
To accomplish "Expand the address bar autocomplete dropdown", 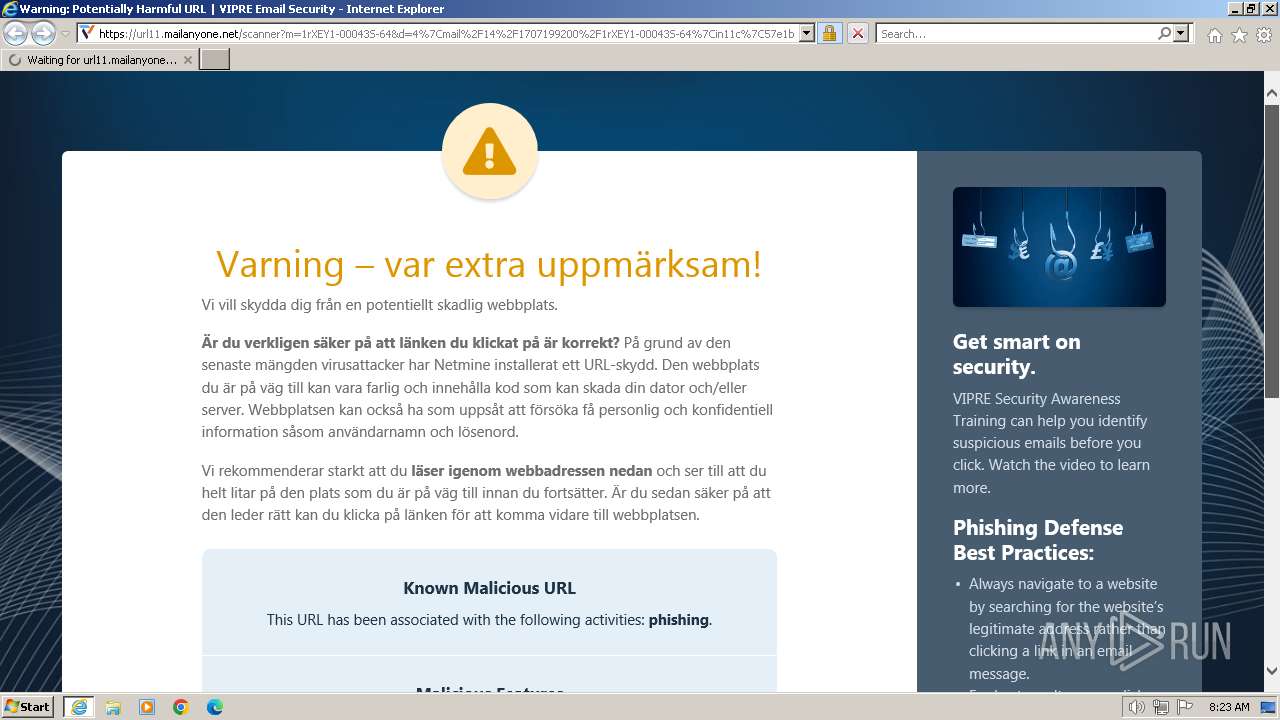I will [x=807, y=33].
